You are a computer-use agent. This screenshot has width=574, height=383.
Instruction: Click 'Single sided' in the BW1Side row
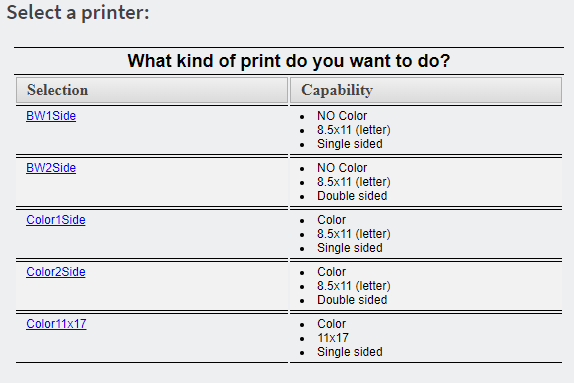[350, 144]
